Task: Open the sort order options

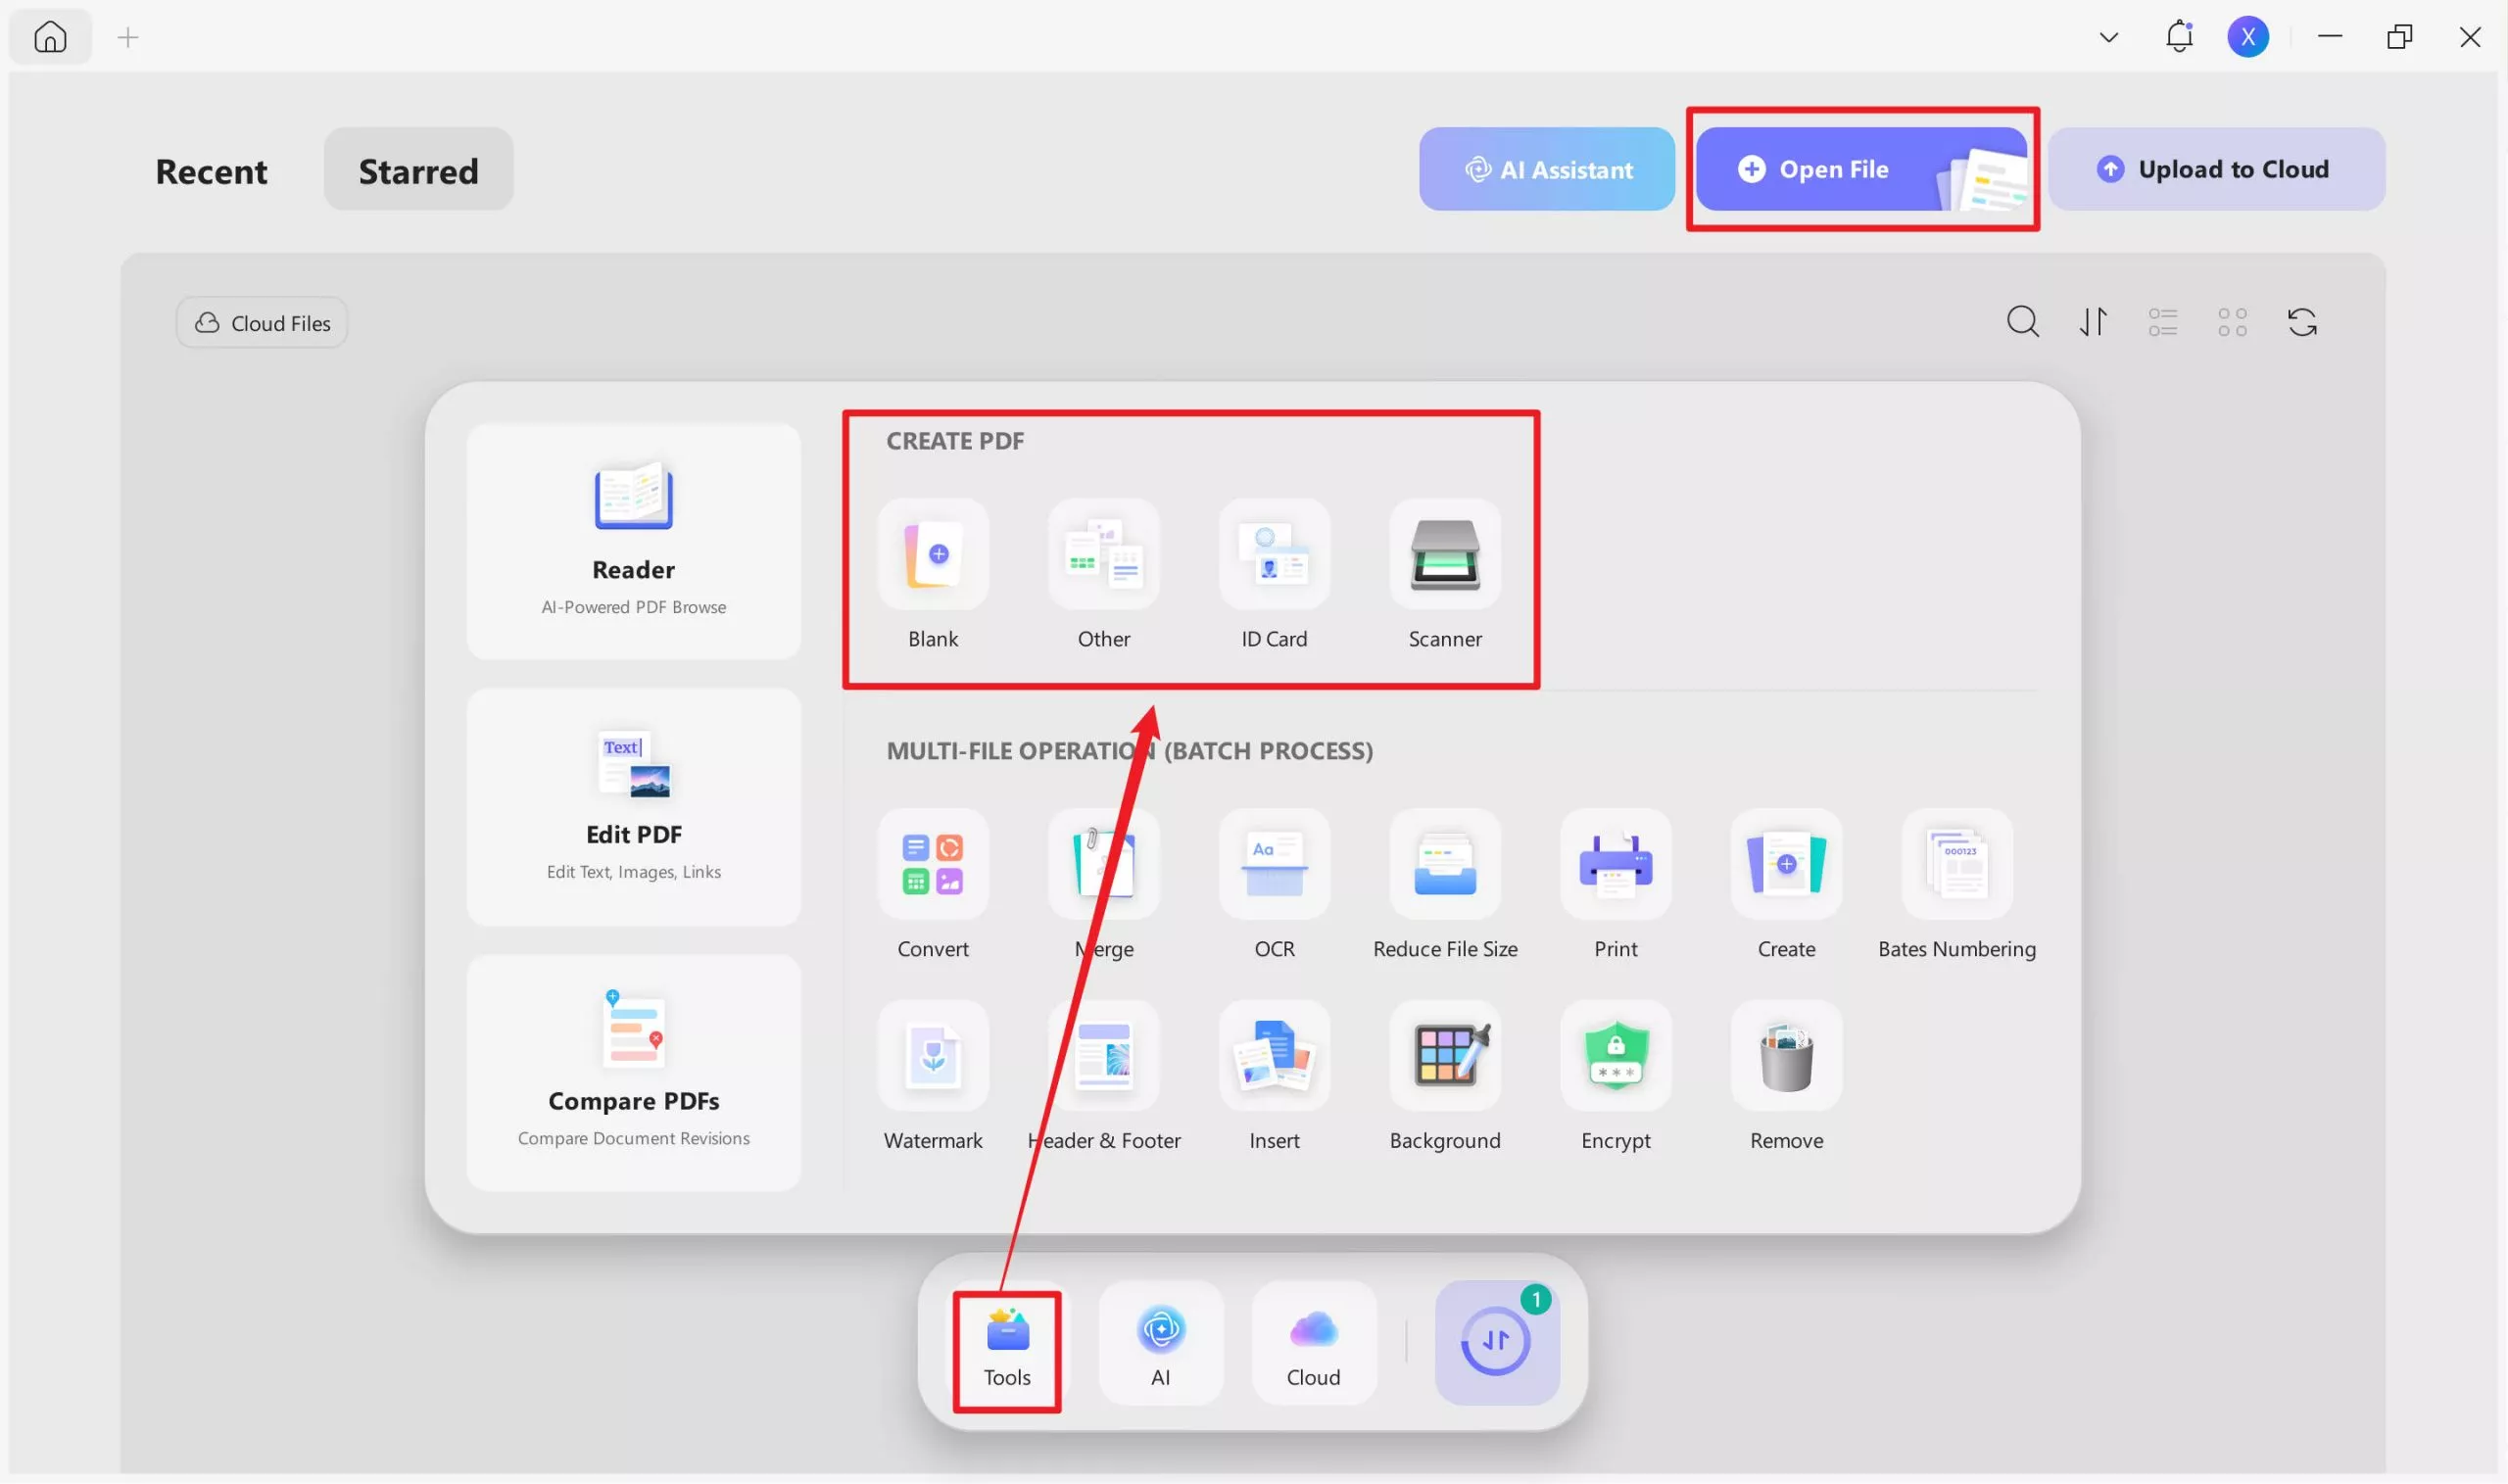Action: click(x=2093, y=322)
